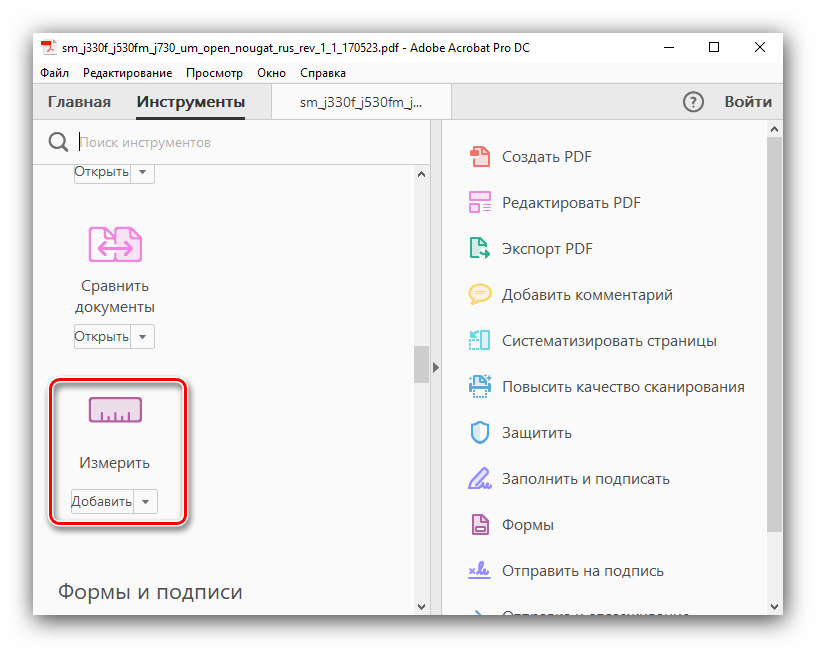Expand dropdown arrow next to Добавить button
This screenshot has height=648, width=816.
tap(146, 501)
